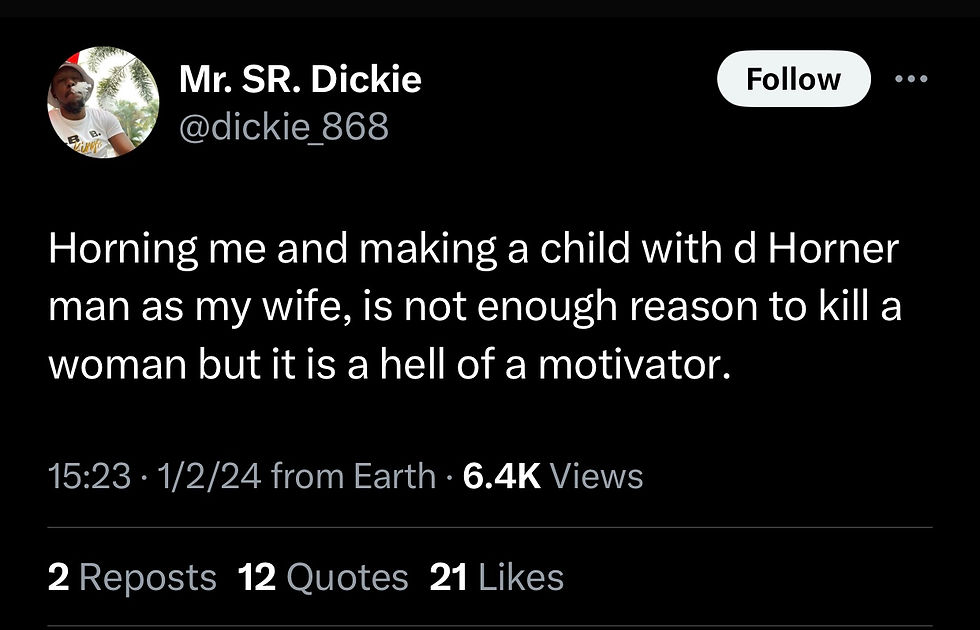
Task: Click the 'Likes' word label
Action: point(521,577)
